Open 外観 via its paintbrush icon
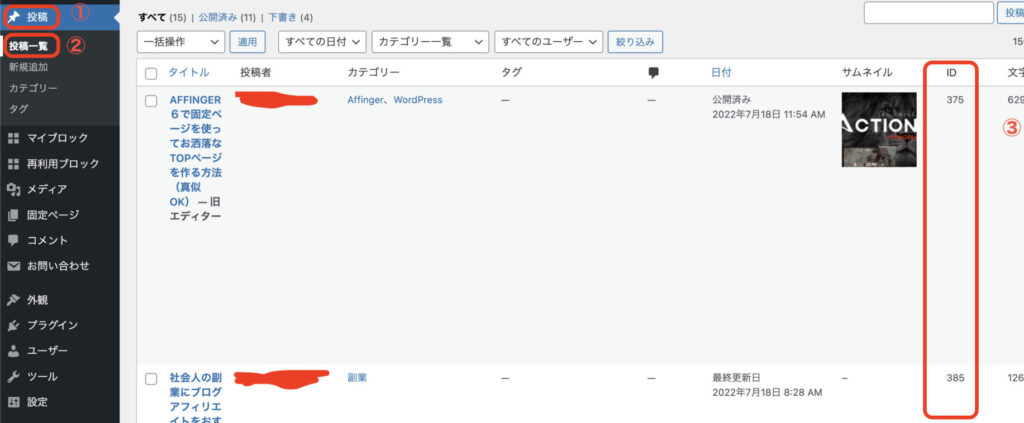This screenshot has height=423, width=1024. [13, 300]
